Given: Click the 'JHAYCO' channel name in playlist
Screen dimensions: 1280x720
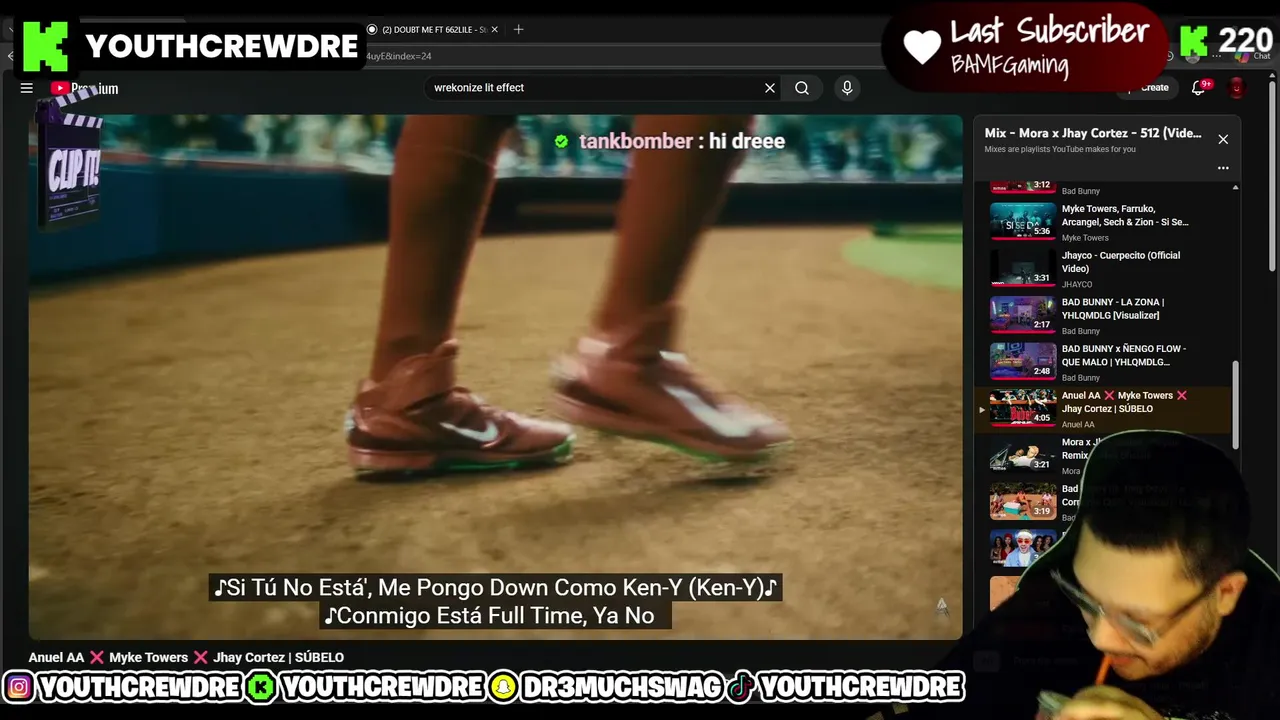Looking at the screenshot, I should (1077, 284).
